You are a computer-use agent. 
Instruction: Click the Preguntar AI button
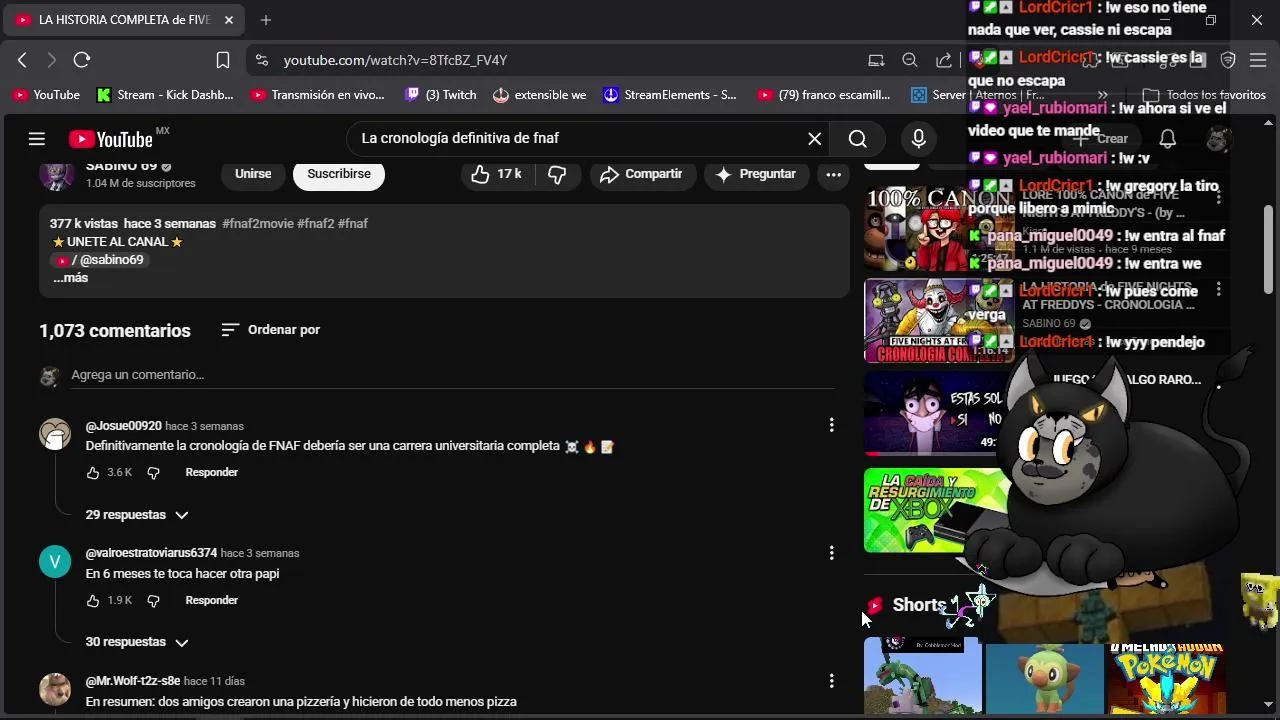(x=756, y=174)
